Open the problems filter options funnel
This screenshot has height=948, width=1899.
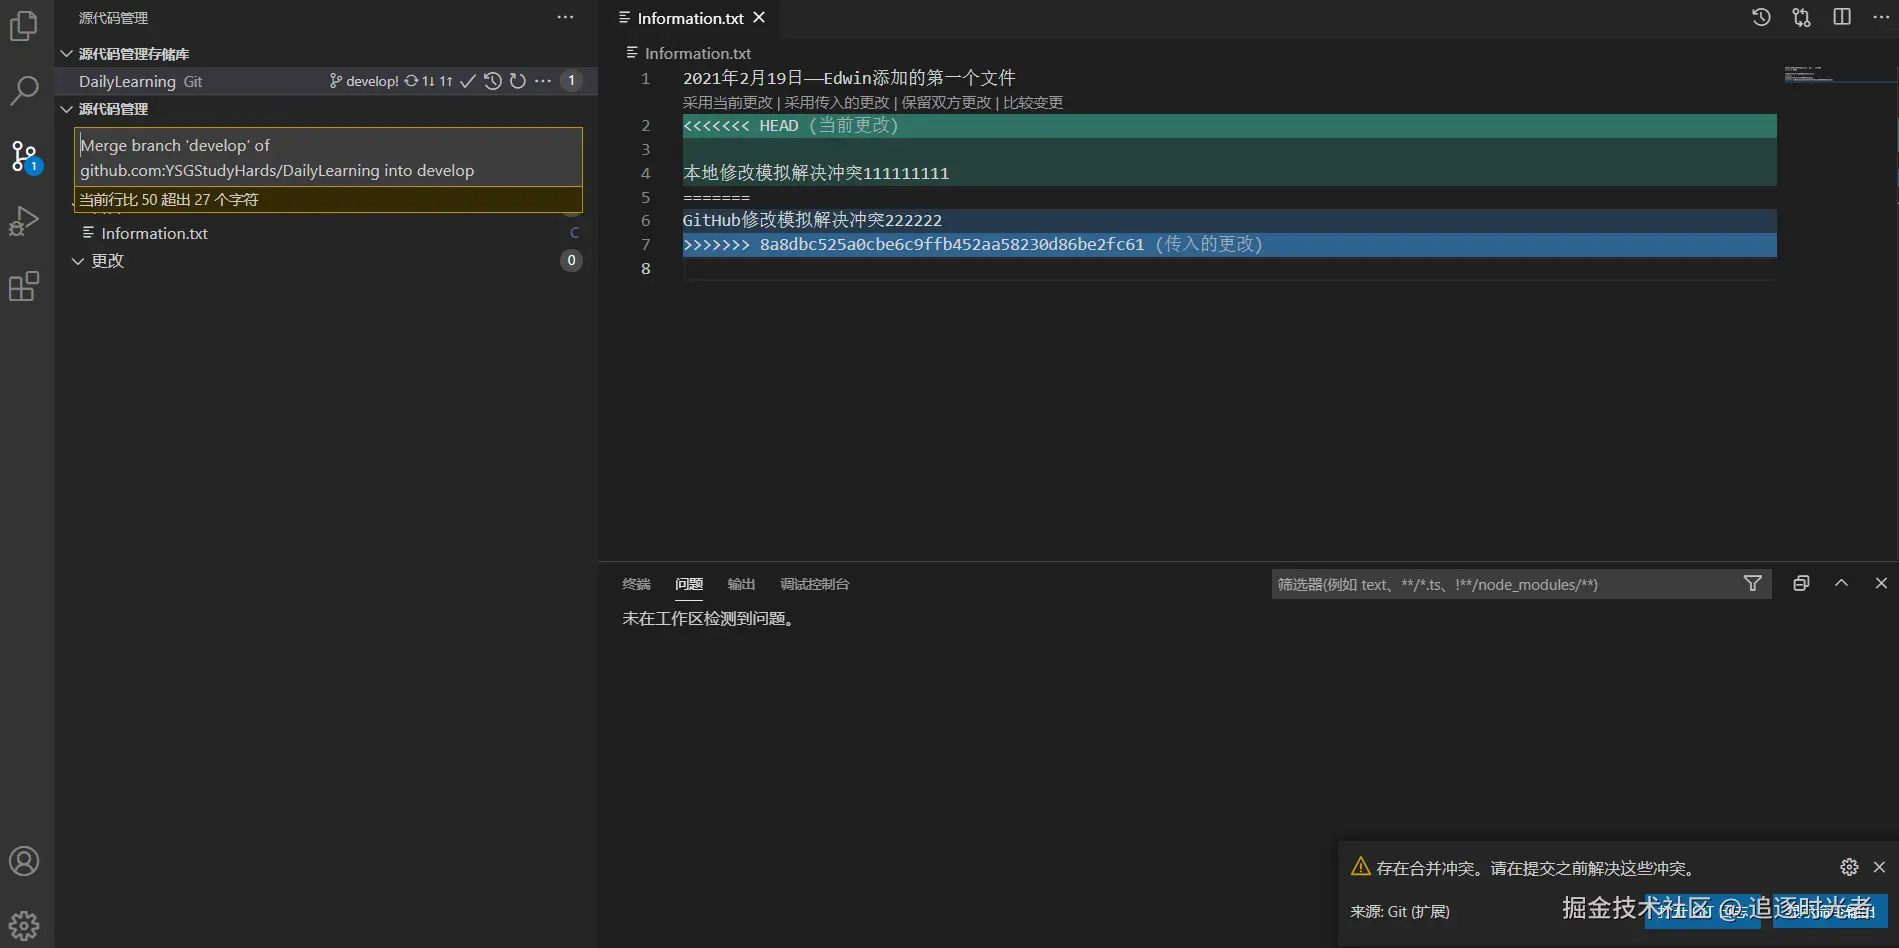click(1753, 584)
